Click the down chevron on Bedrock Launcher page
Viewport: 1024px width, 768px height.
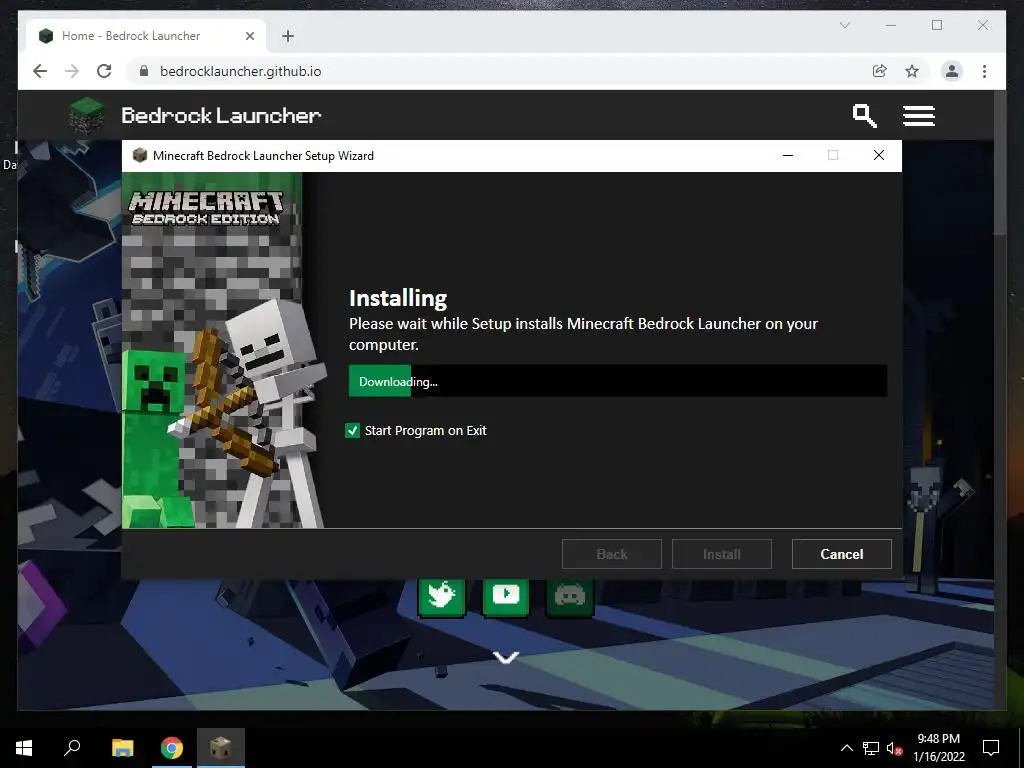tap(506, 657)
